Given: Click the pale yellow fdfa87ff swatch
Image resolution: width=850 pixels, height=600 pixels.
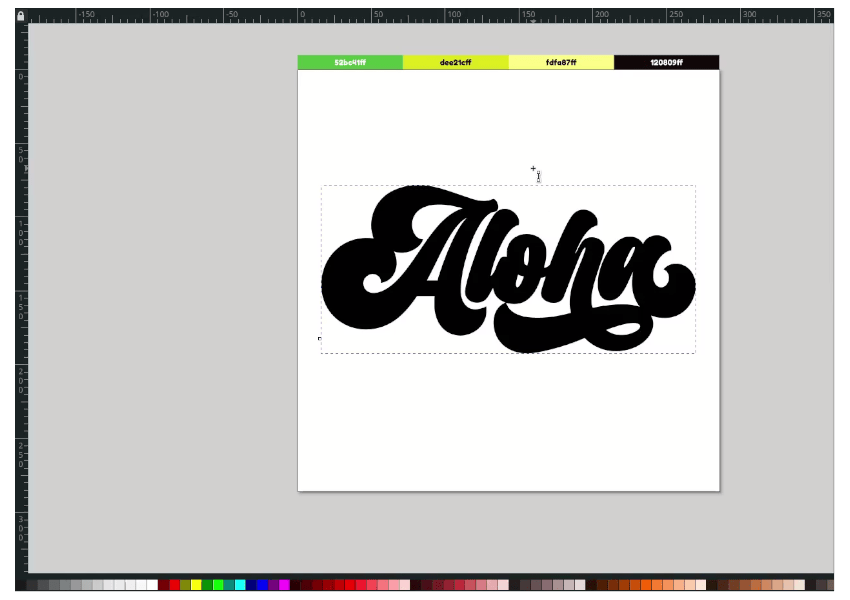Looking at the screenshot, I should coord(561,62).
